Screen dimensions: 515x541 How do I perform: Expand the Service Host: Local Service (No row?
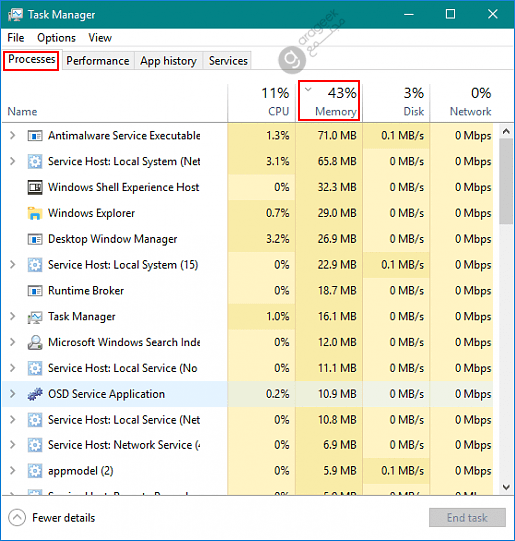click(12, 368)
